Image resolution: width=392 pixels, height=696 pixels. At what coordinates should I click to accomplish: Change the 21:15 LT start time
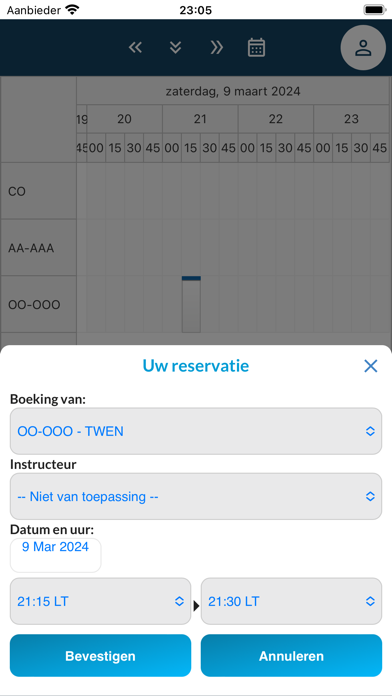click(100, 601)
